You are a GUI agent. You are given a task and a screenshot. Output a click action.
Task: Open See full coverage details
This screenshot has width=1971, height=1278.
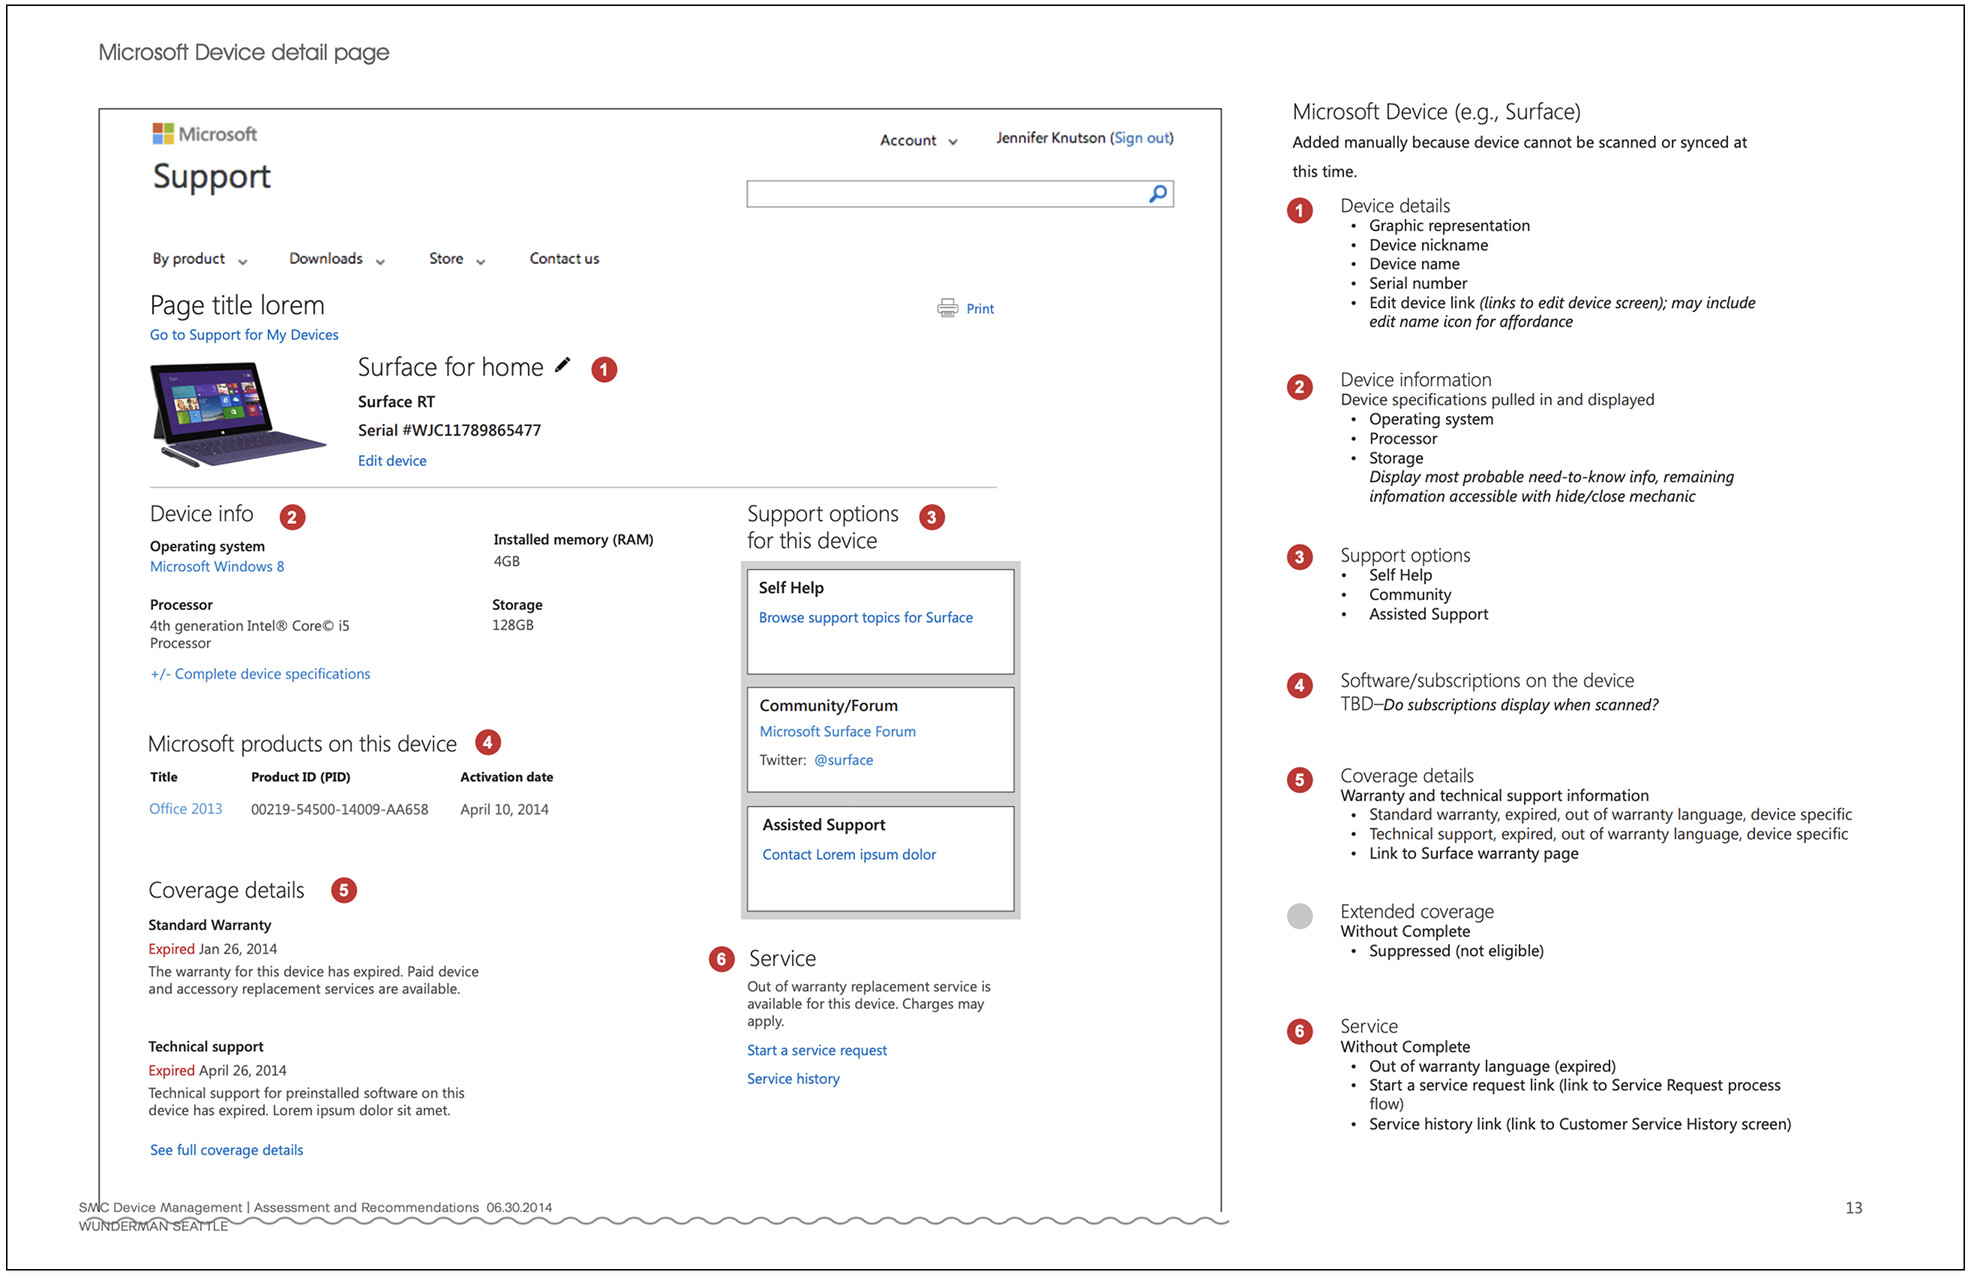(x=226, y=1149)
